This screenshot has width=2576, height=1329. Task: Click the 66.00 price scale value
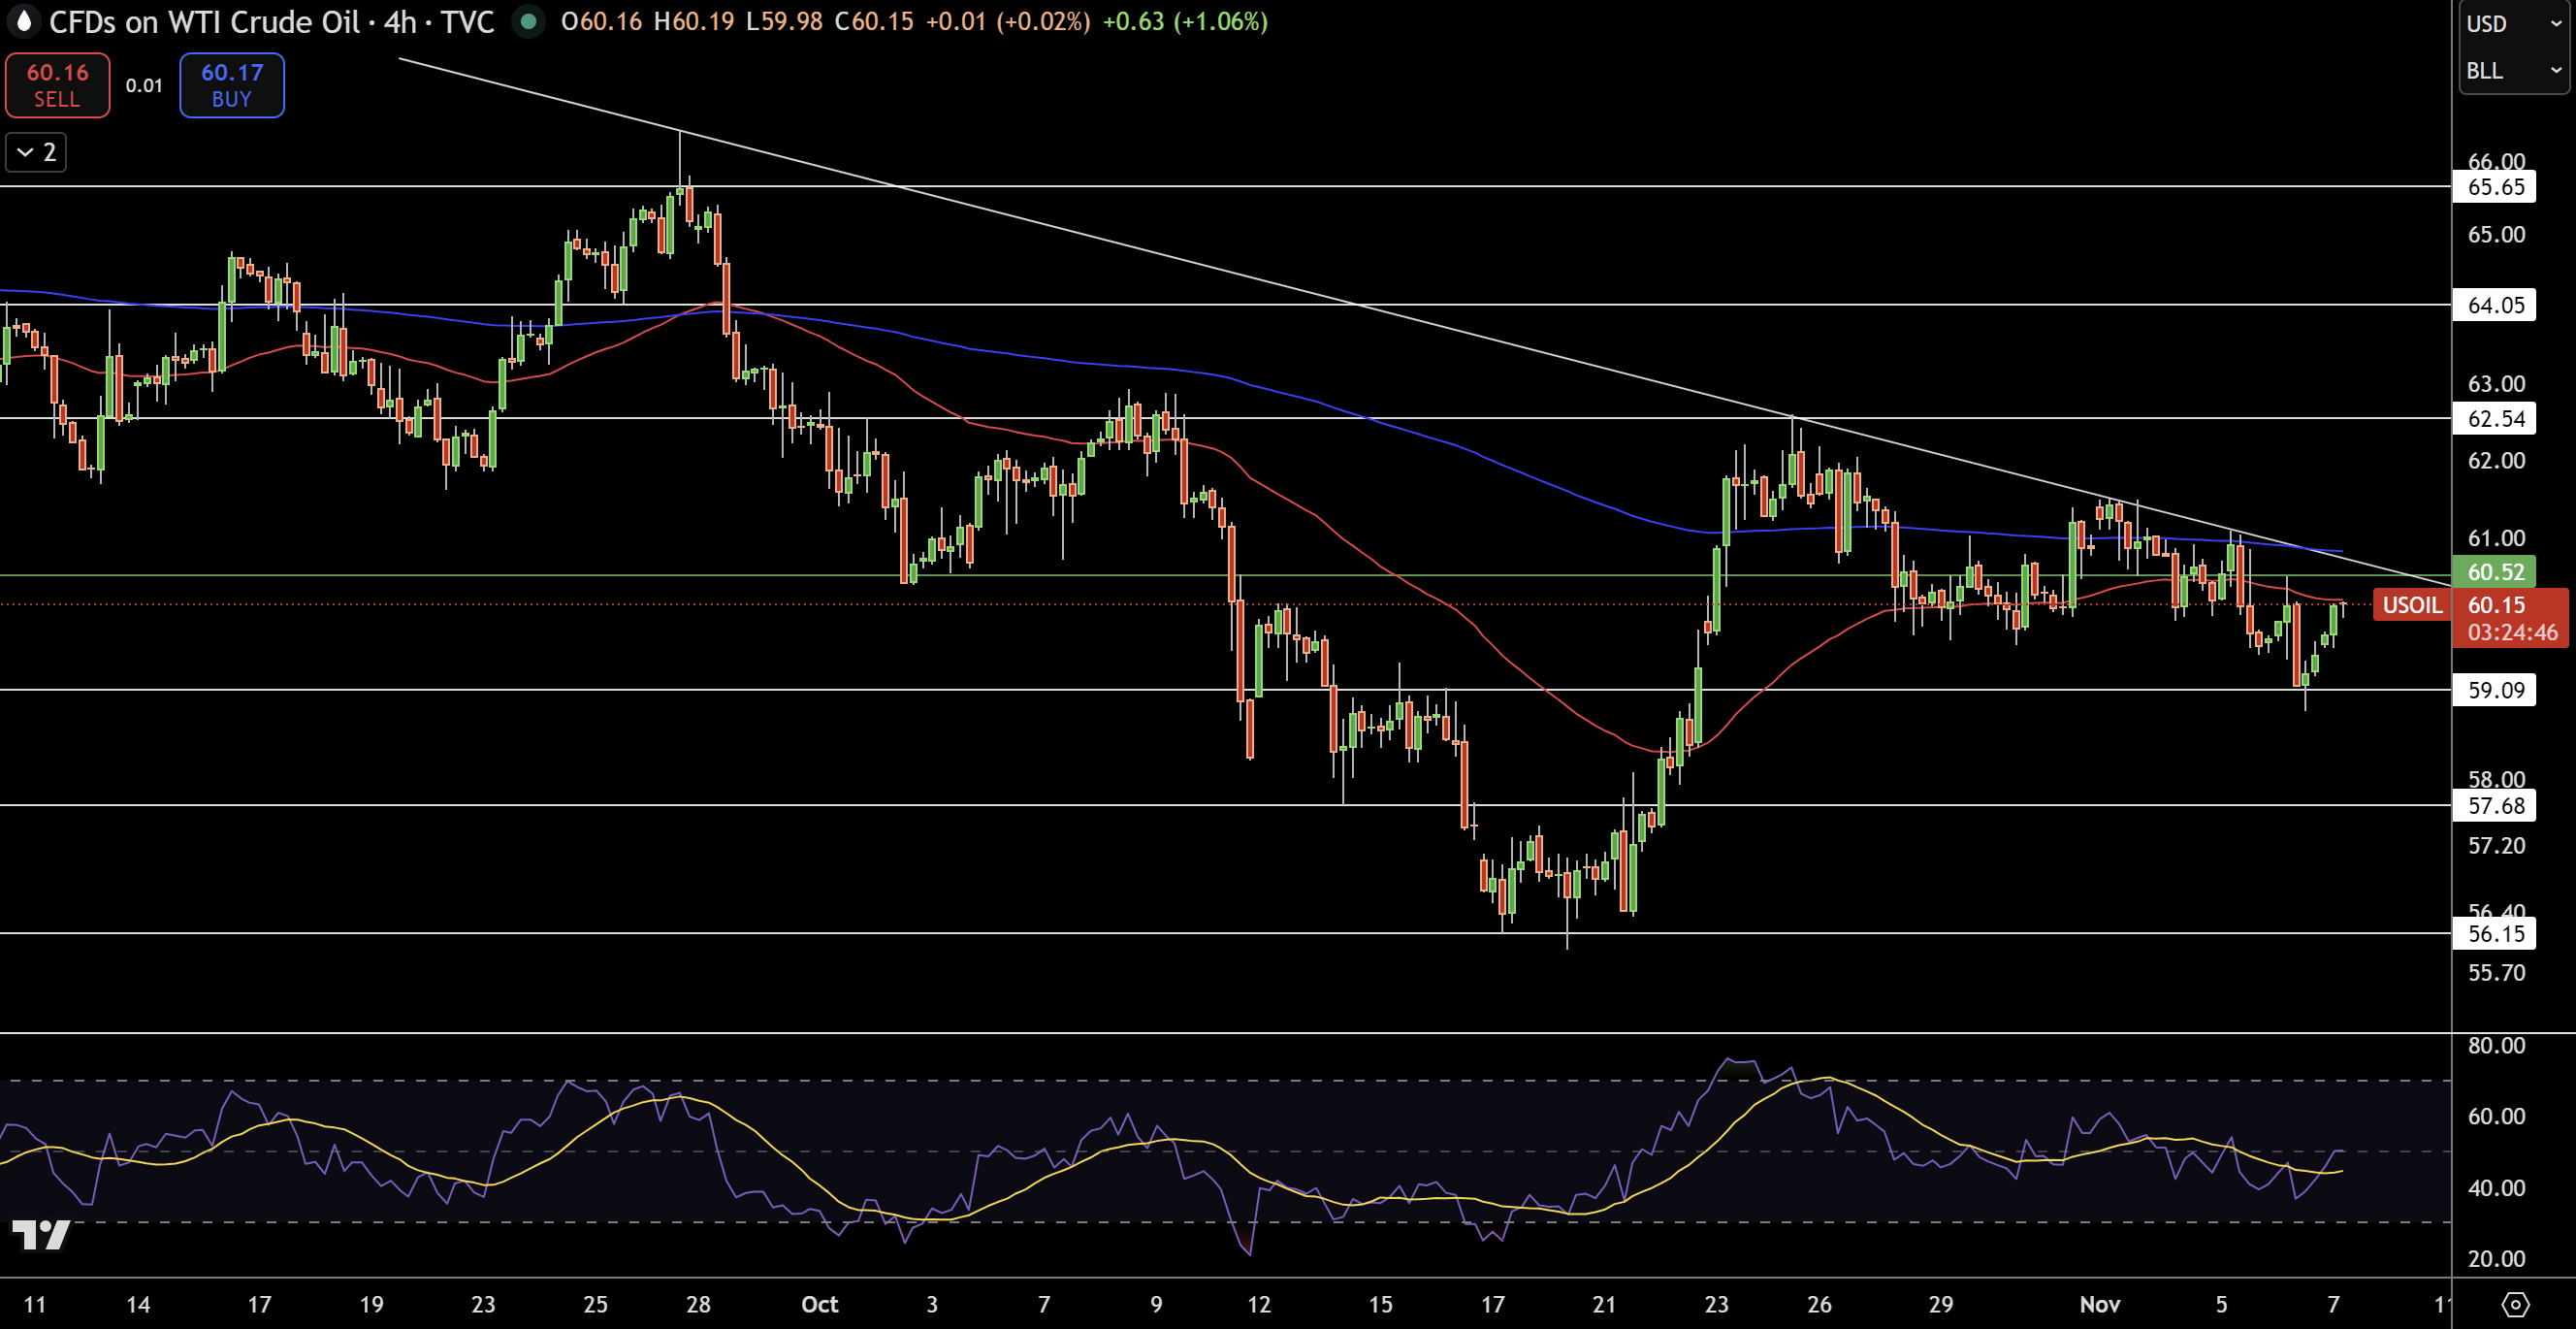tap(2496, 161)
